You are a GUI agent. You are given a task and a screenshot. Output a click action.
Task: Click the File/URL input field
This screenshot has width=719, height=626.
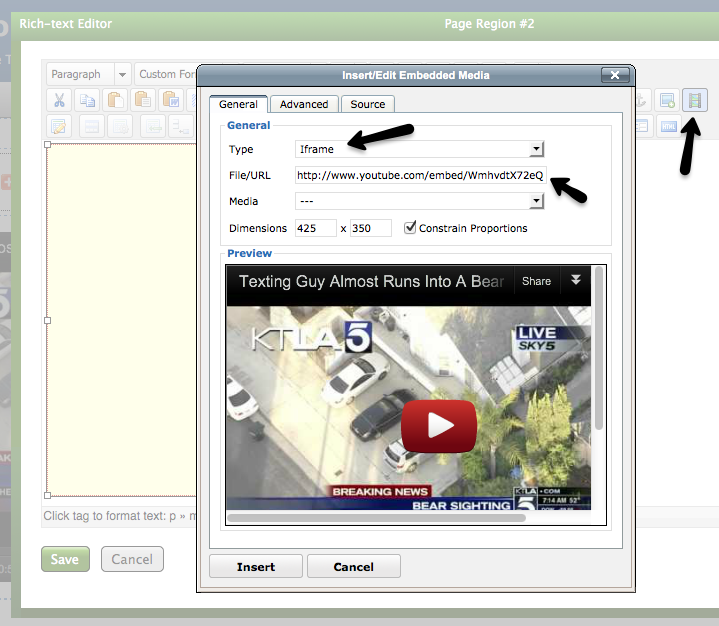click(x=420, y=175)
